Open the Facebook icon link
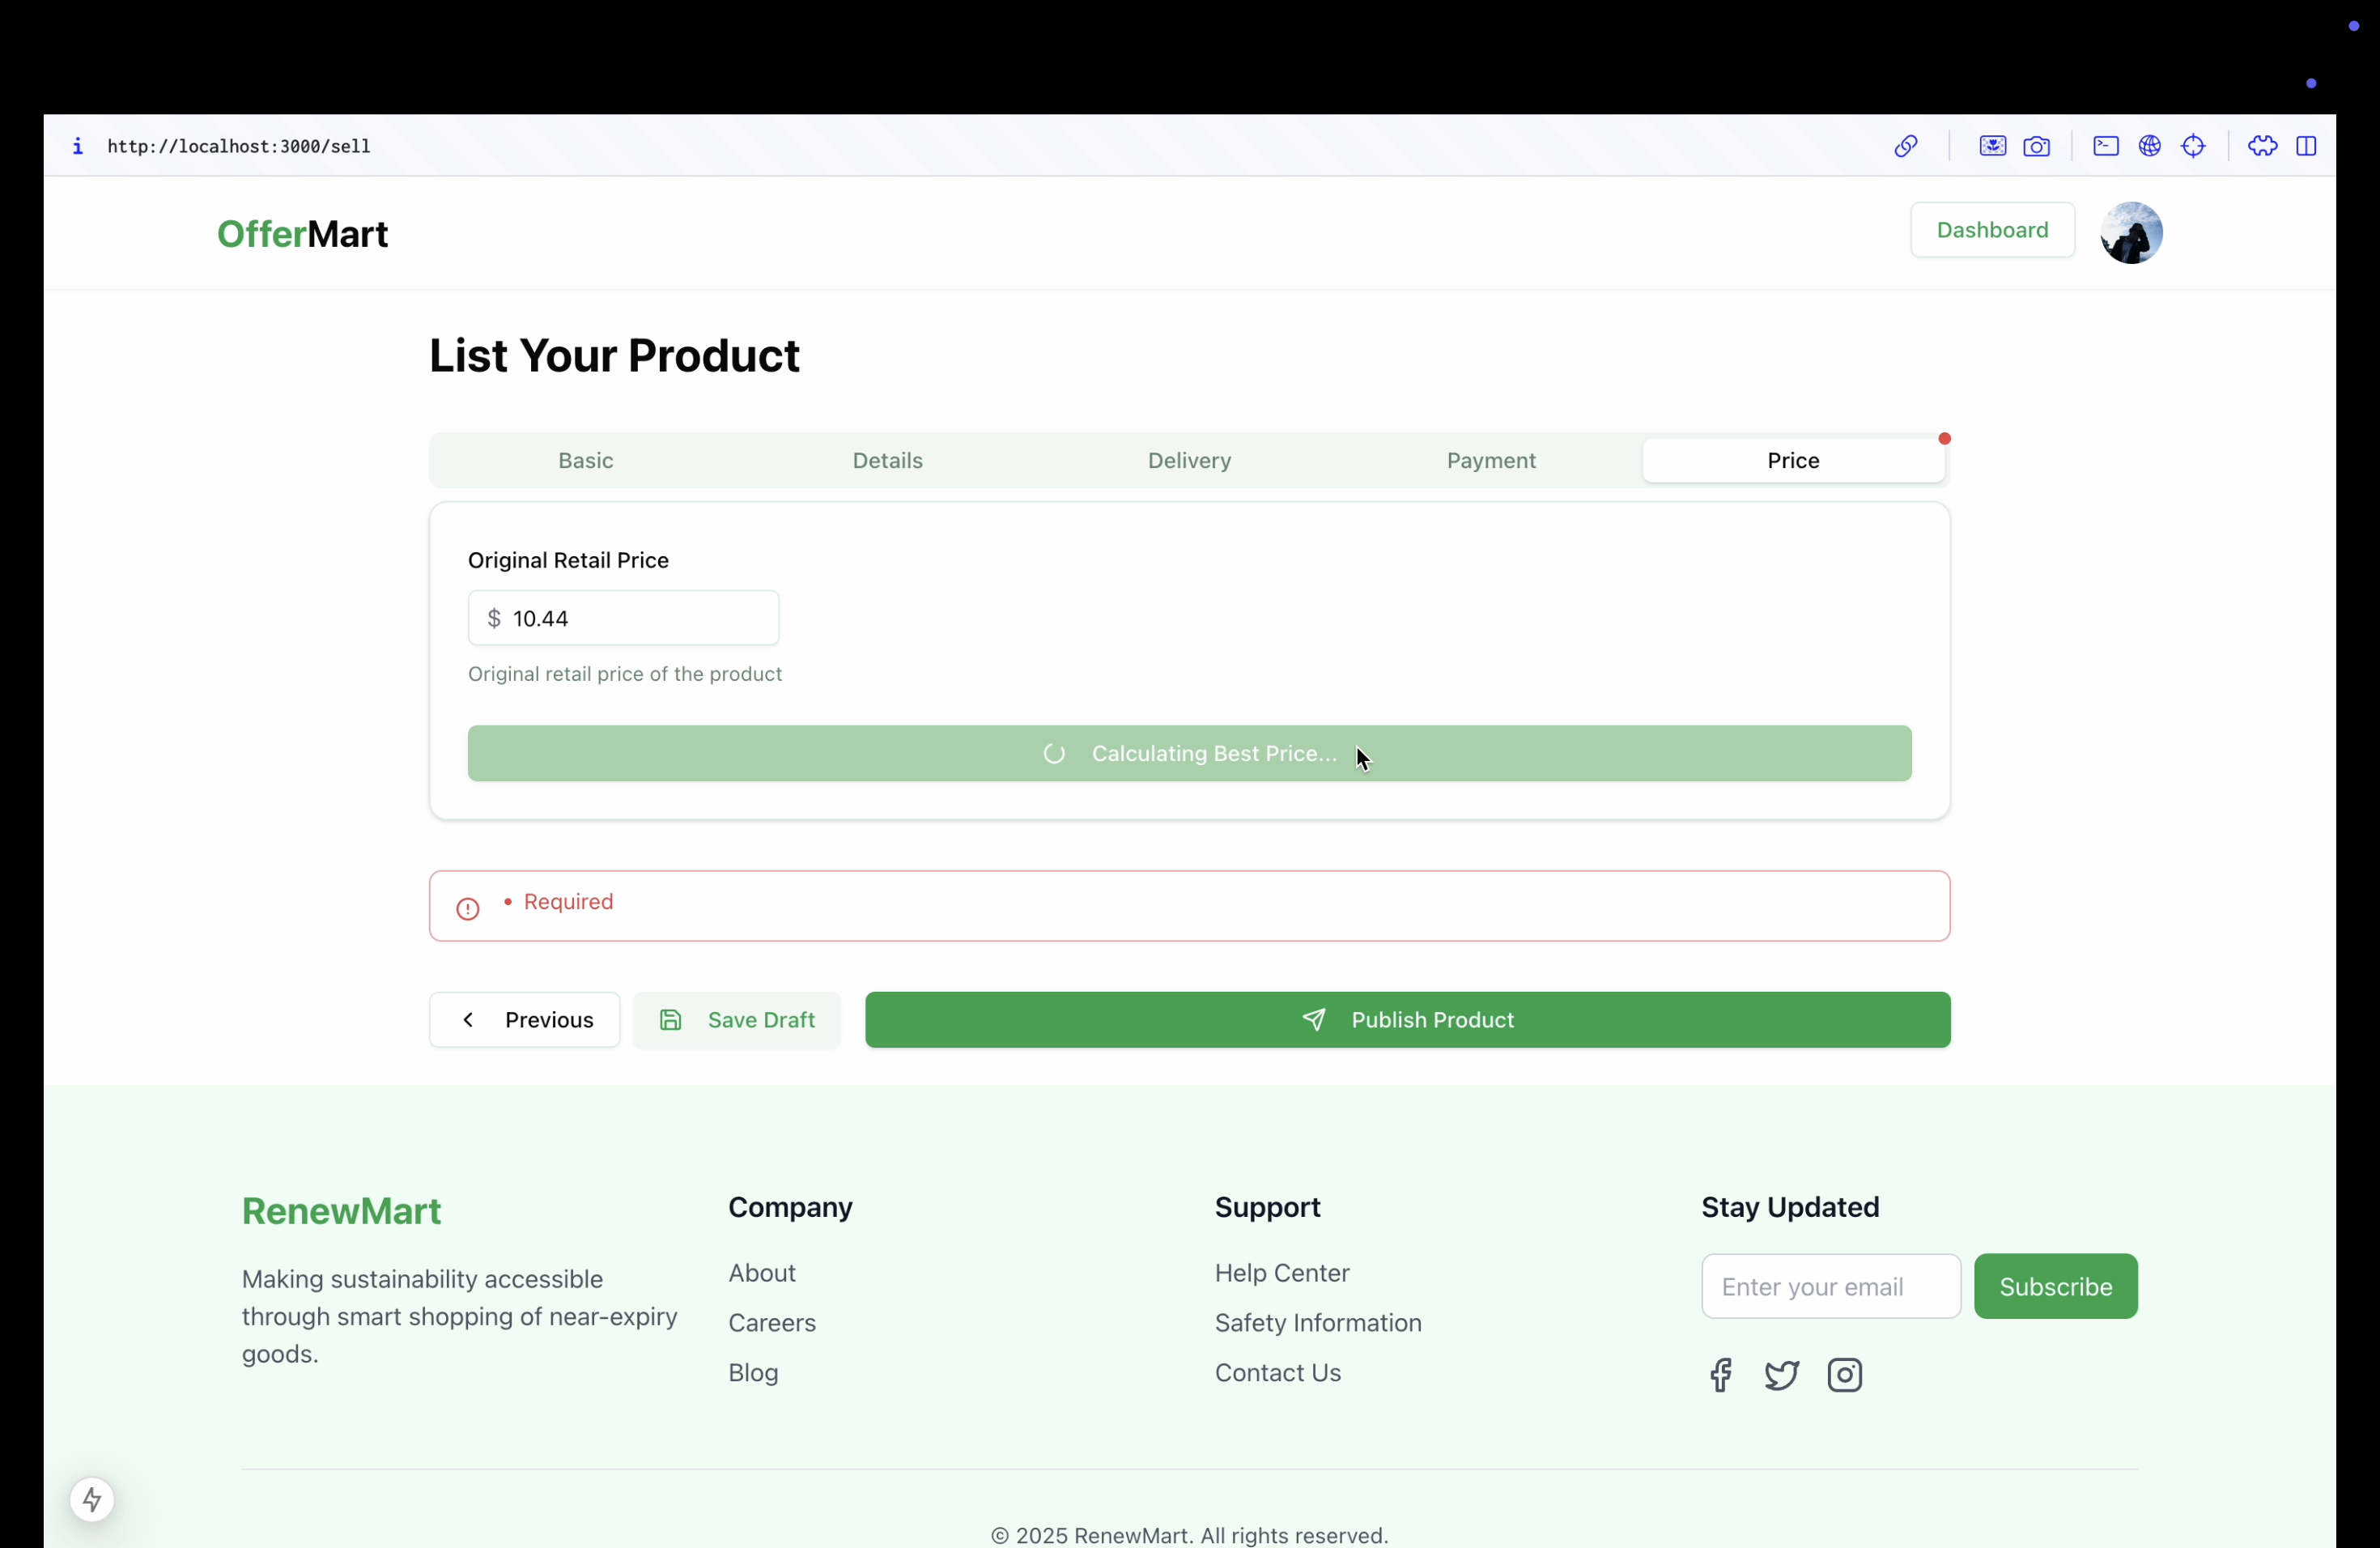 coord(1720,1375)
